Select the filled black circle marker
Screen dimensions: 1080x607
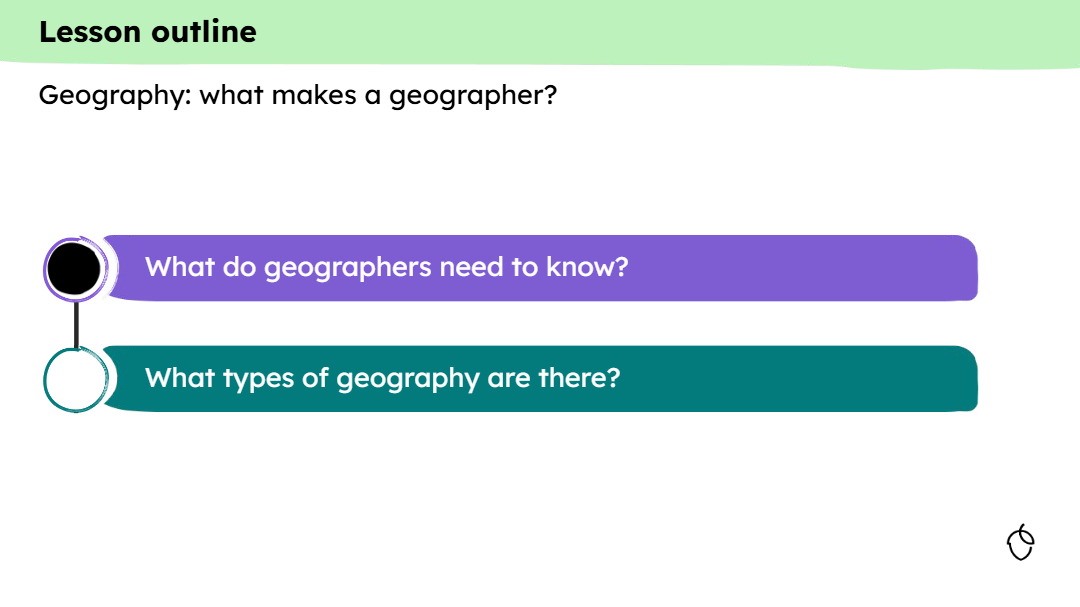point(75,269)
